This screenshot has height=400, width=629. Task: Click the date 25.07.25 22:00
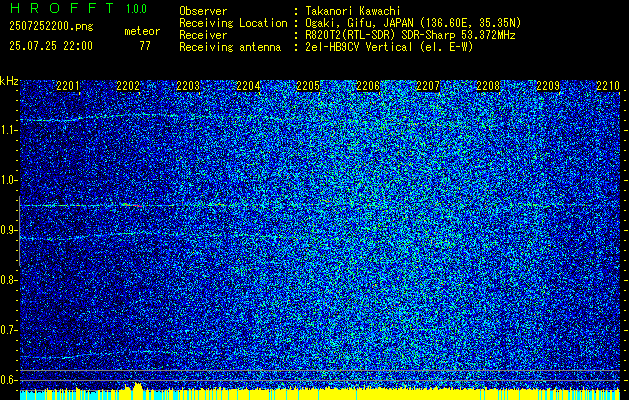(x=51, y=46)
